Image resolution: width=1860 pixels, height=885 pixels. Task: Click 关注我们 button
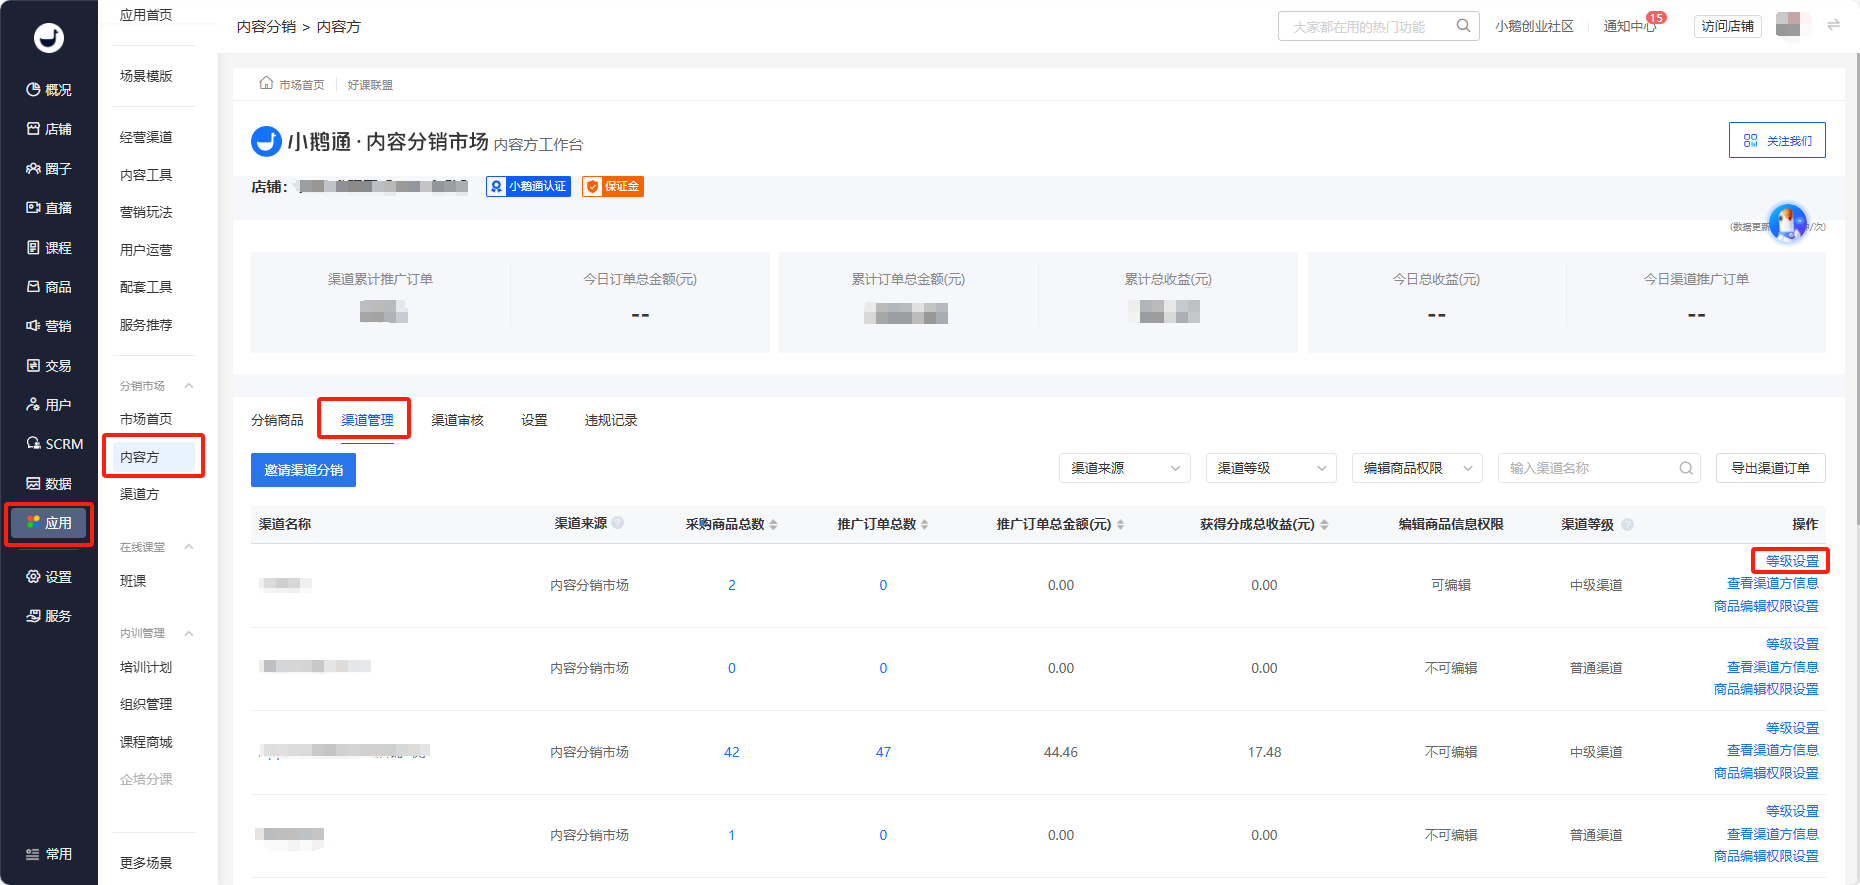pos(1777,140)
